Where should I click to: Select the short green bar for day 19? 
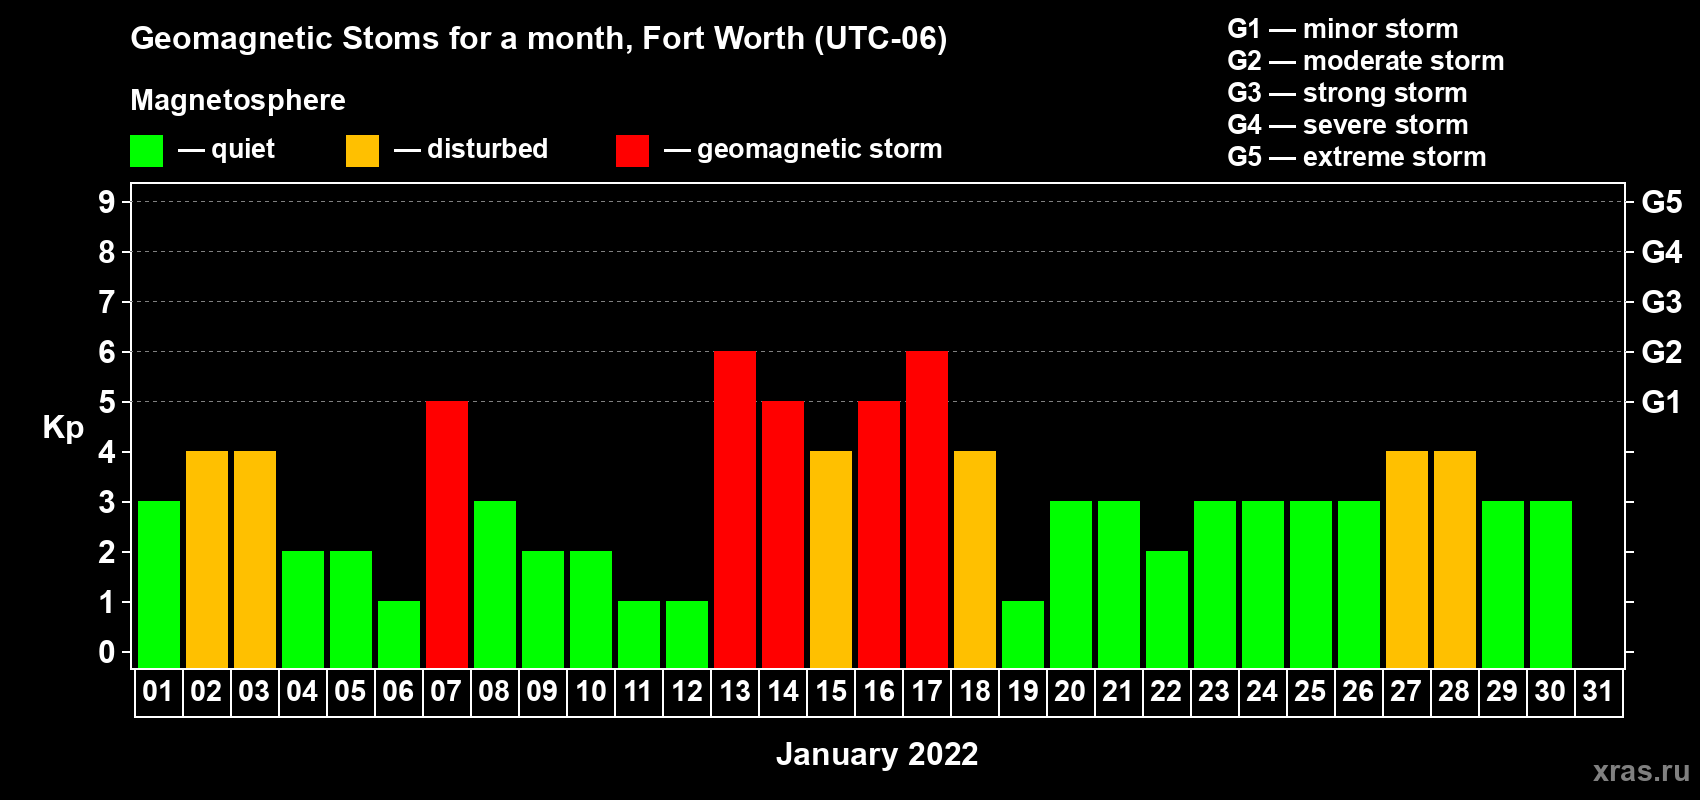(1023, 634)
